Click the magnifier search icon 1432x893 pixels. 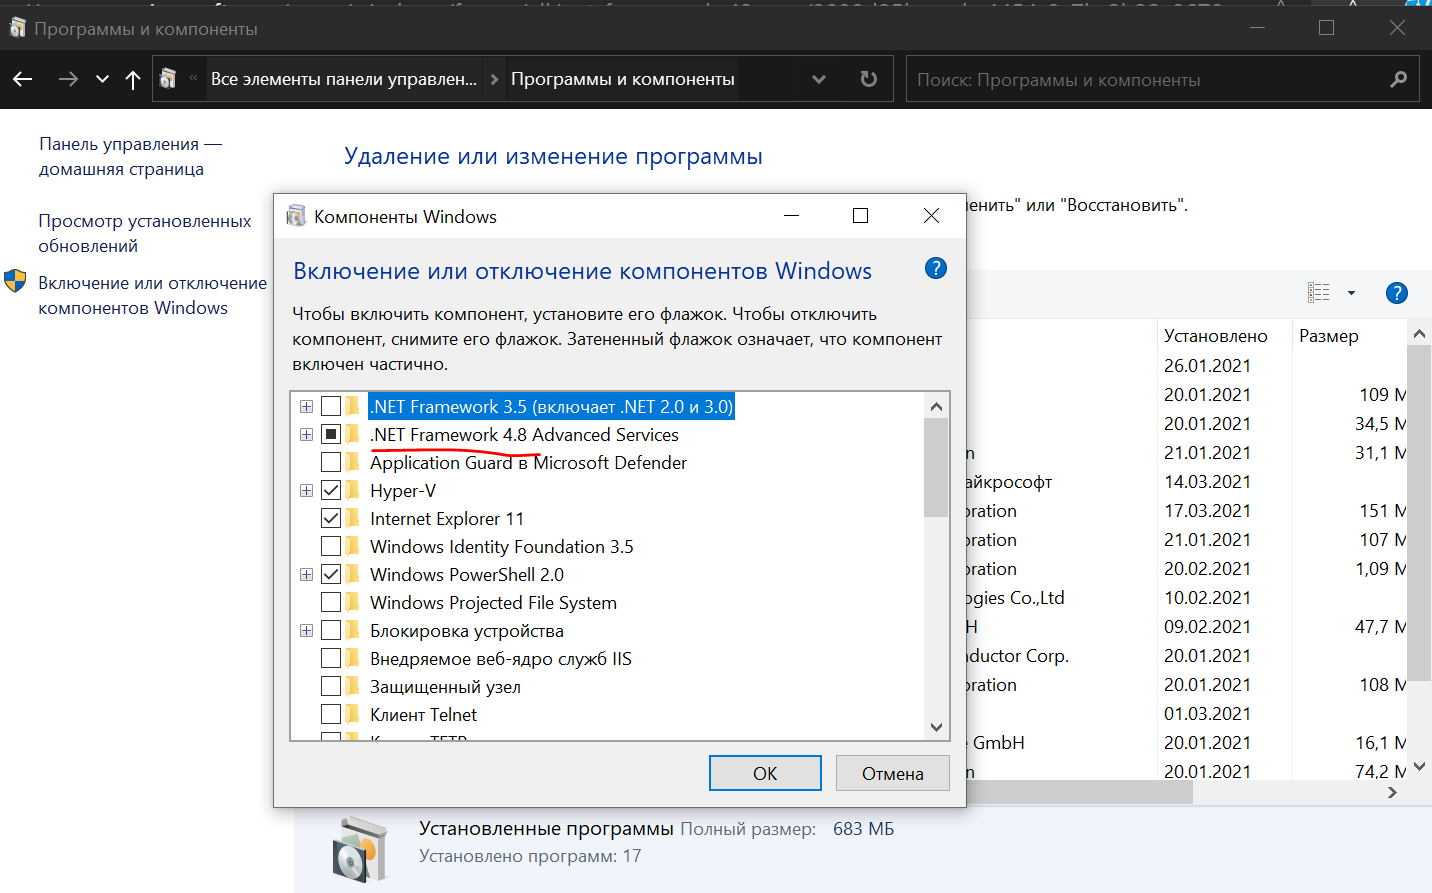tap(1399, 79)
